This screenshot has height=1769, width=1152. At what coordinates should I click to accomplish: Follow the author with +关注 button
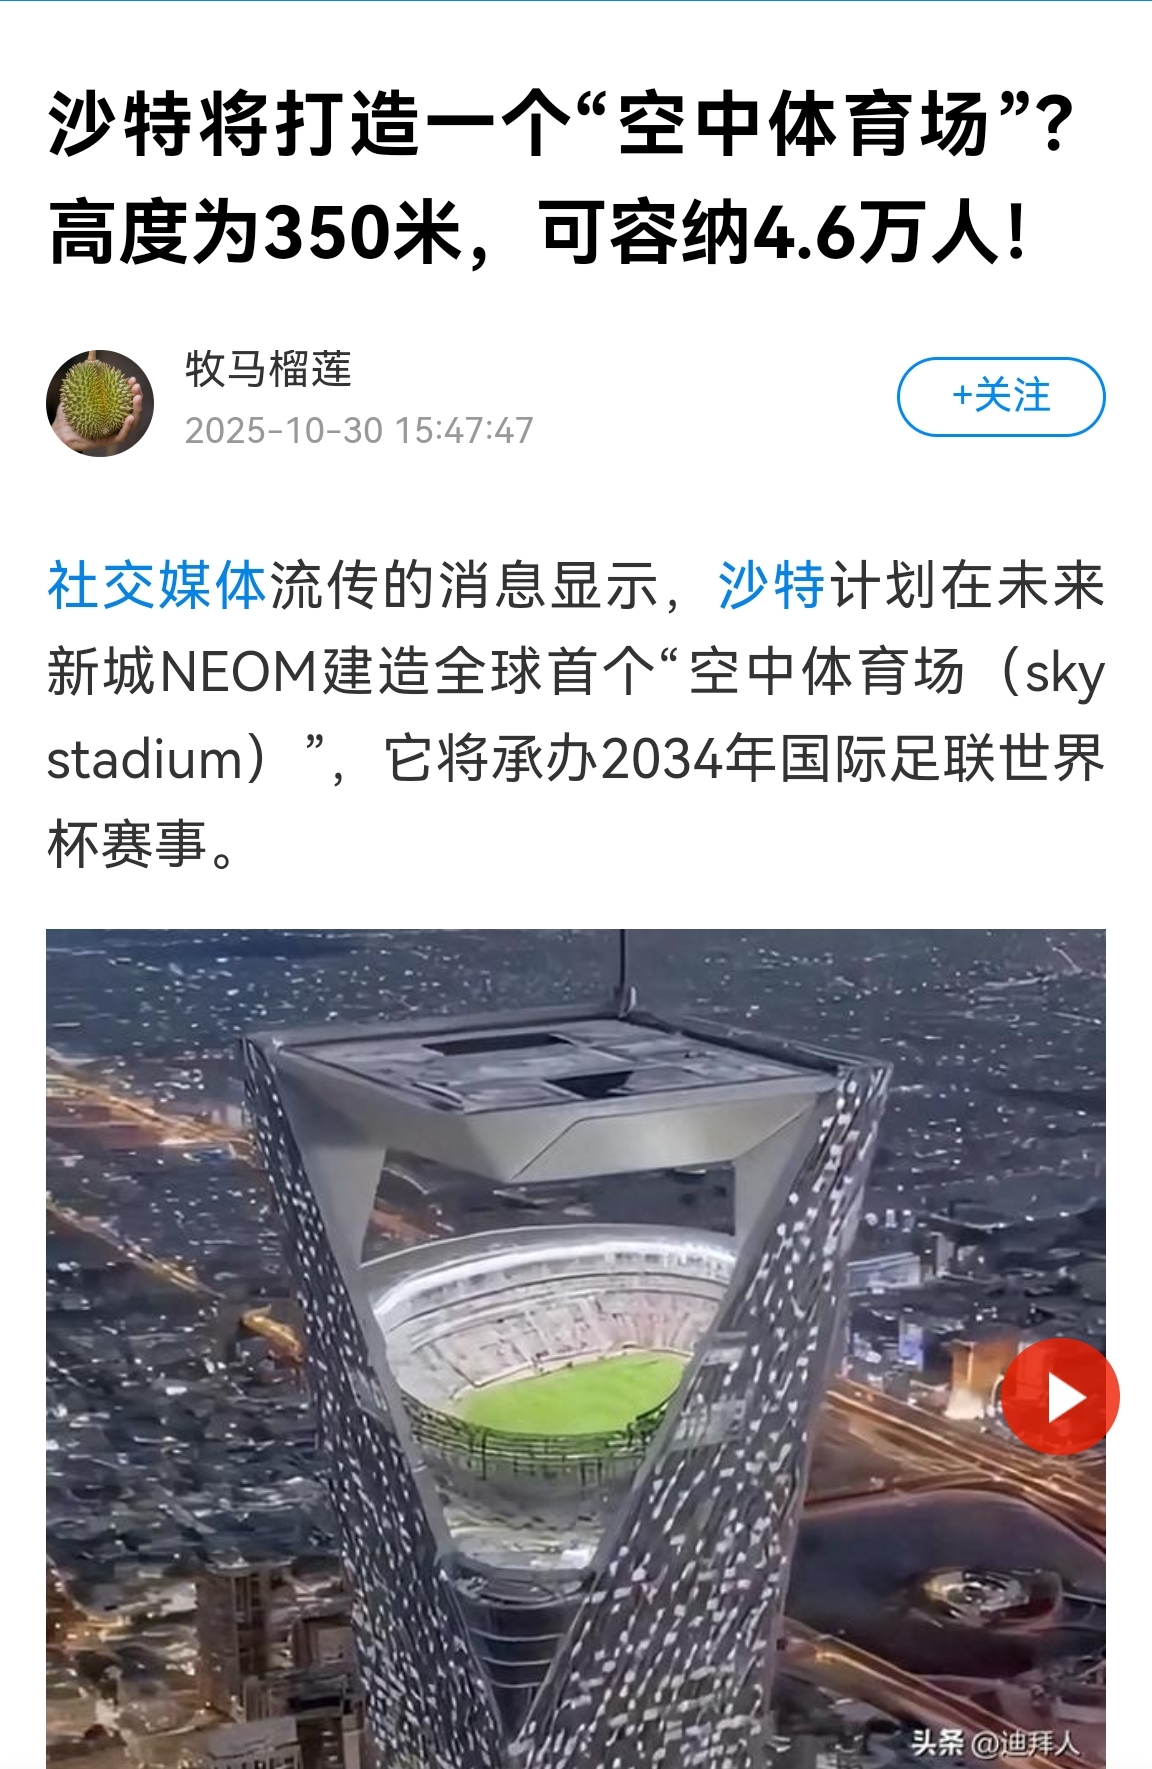[1001, 397]
